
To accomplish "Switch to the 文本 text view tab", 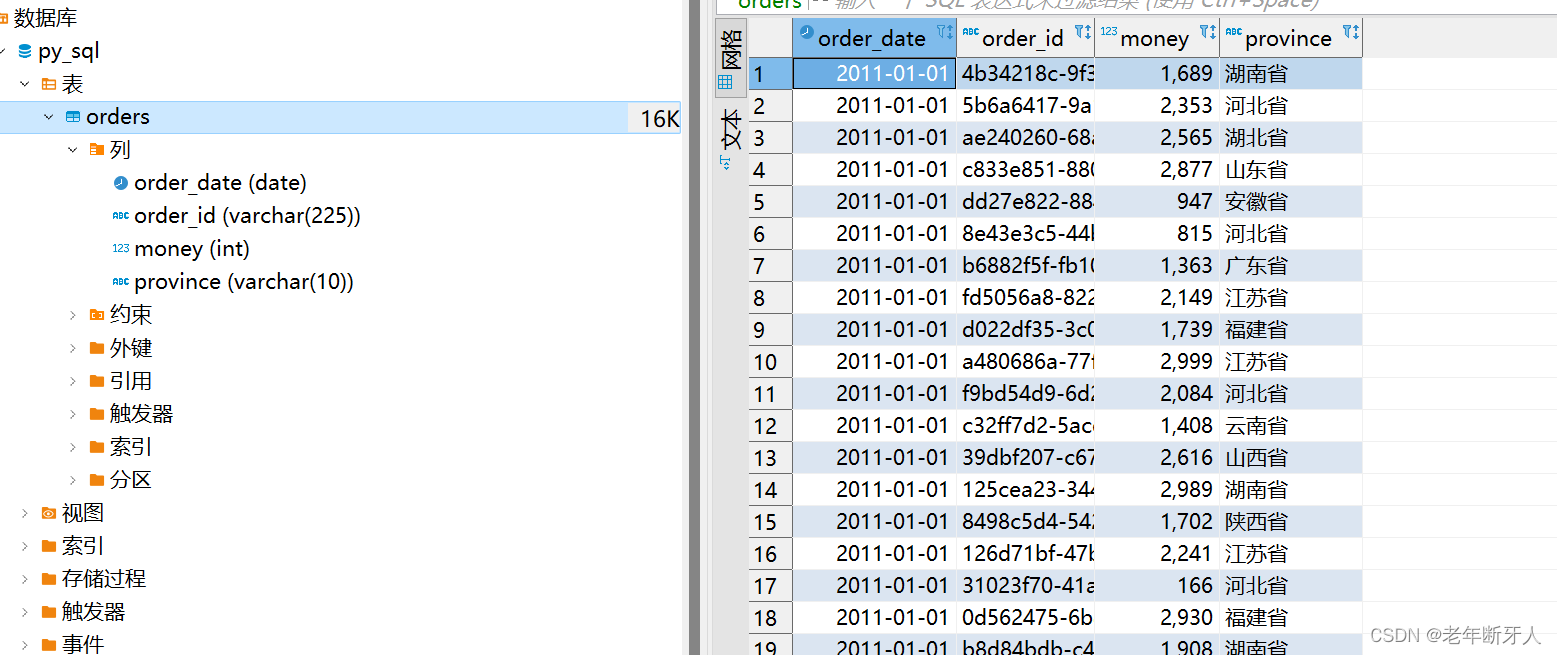I will (731, 140).
